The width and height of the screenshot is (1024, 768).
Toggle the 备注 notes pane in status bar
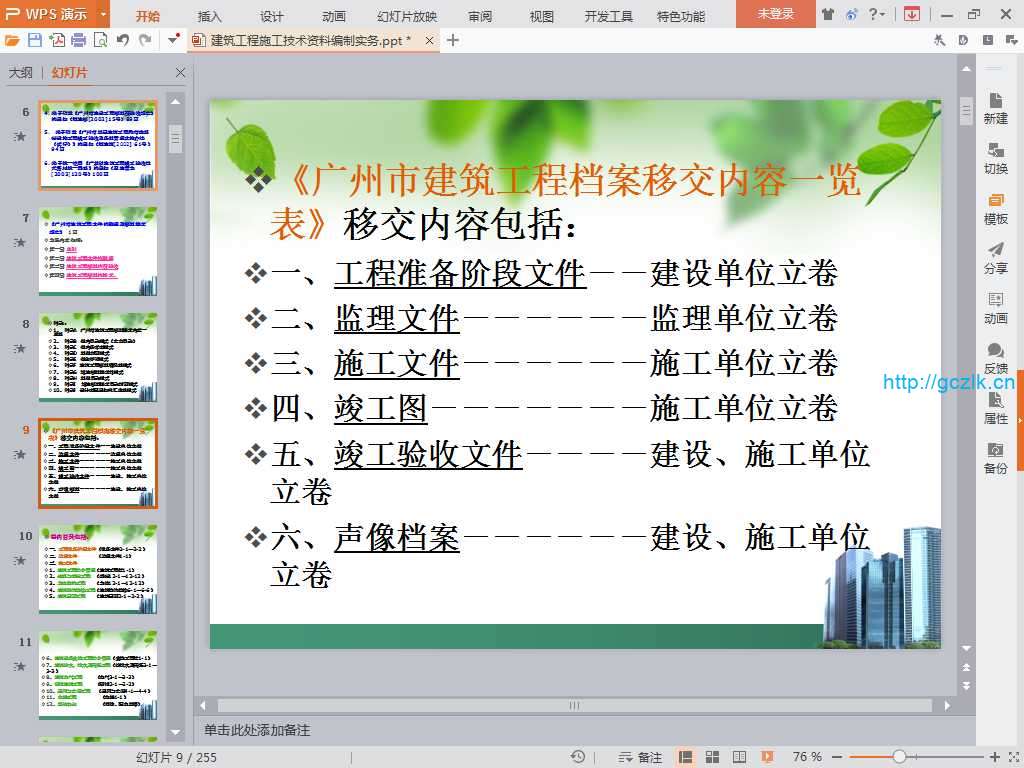pos(640,757)
